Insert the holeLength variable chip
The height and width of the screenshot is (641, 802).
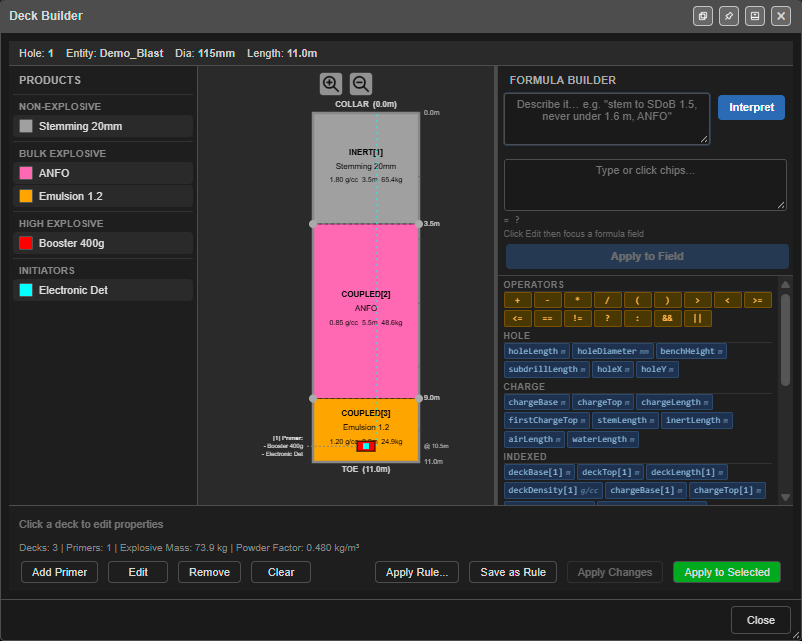point(537,351)
